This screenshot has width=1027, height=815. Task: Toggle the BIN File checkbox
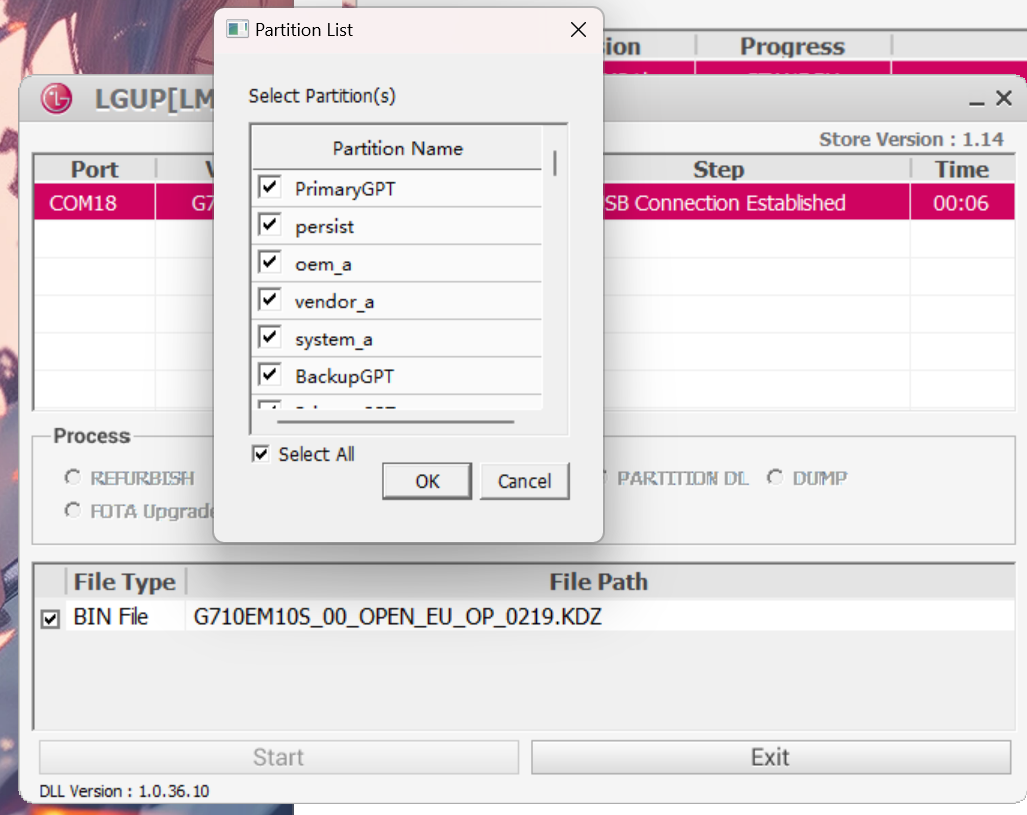pos(50,620)
